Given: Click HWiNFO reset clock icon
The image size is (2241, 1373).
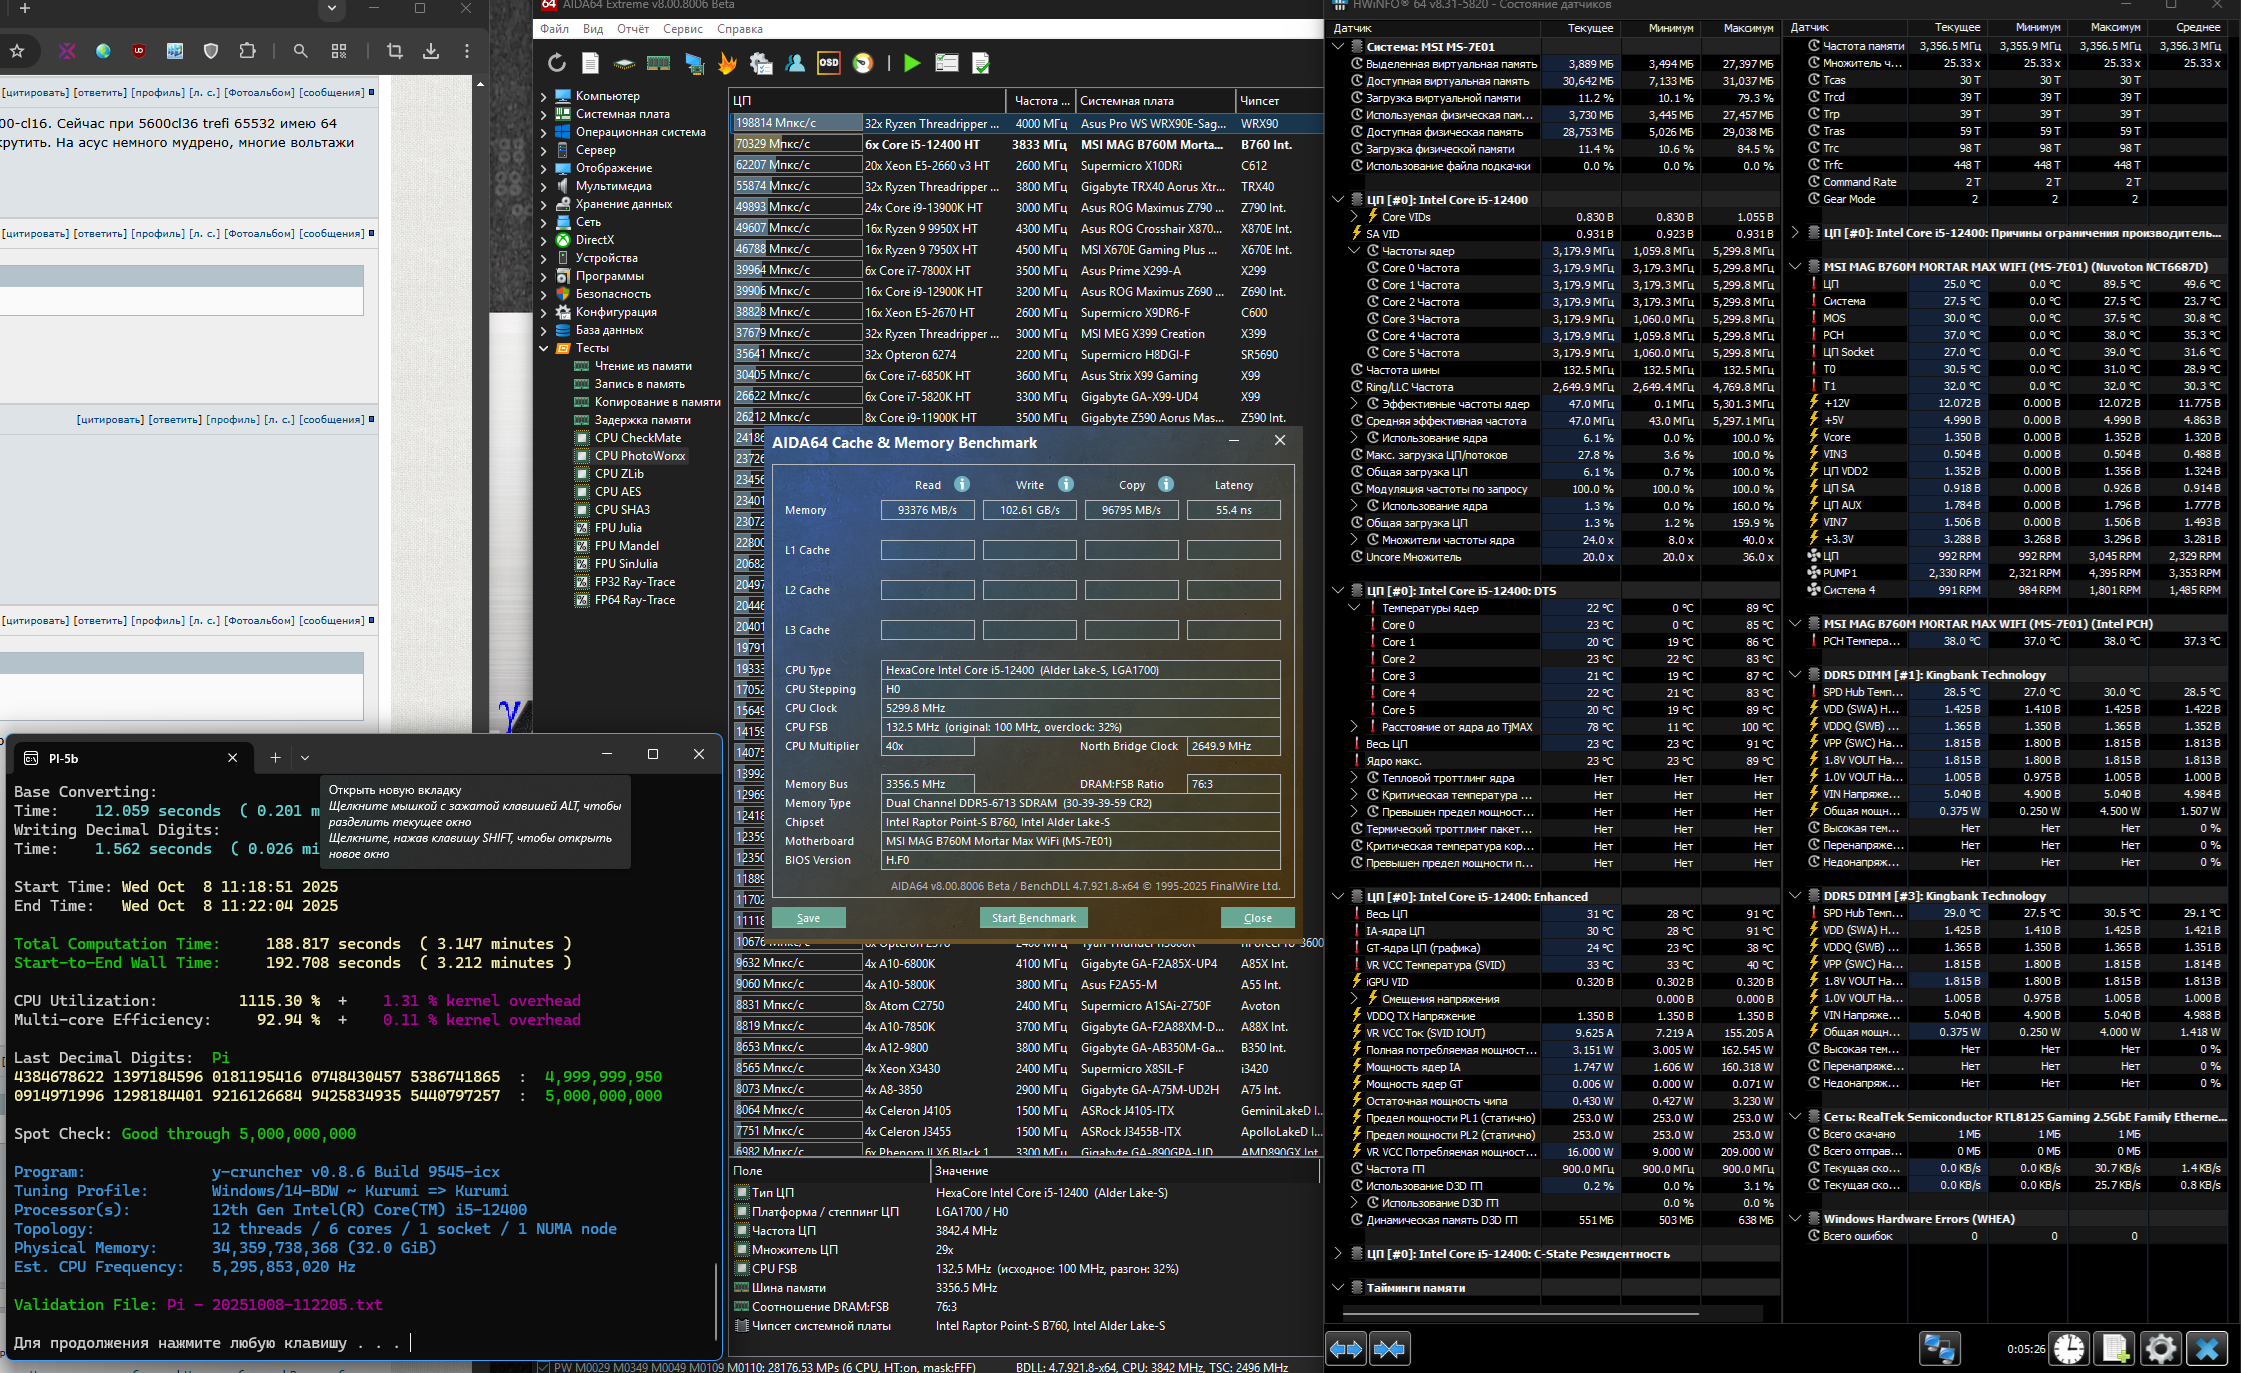Looking at the screenshot, I should point(2069,1349).
